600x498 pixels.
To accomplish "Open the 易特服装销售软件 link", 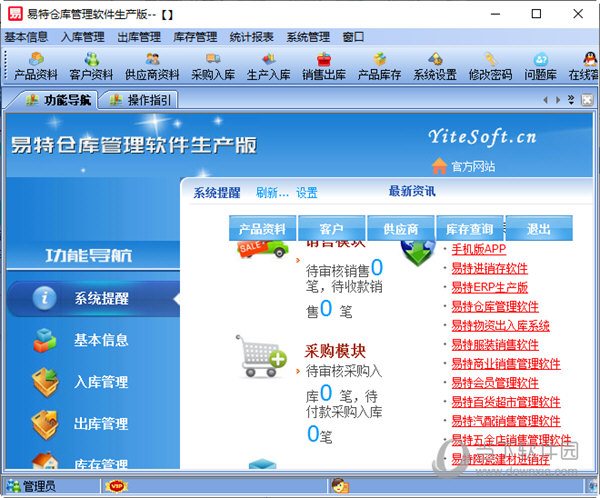I will click(495, 345).
